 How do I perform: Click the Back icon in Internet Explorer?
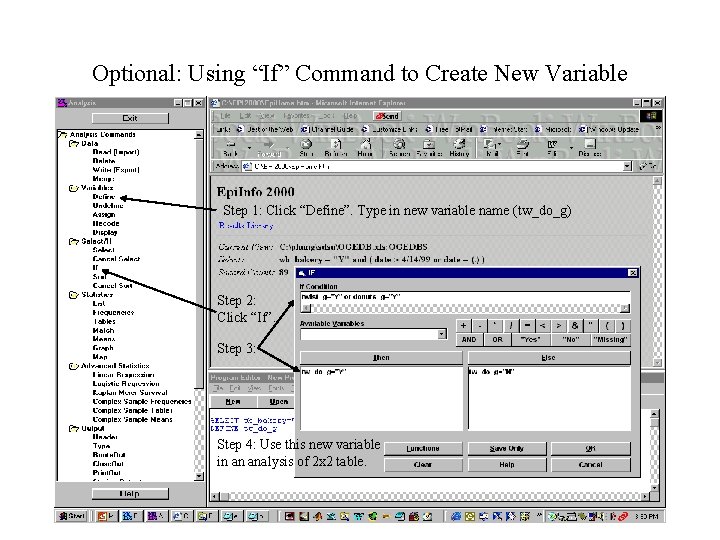[231, 148]
